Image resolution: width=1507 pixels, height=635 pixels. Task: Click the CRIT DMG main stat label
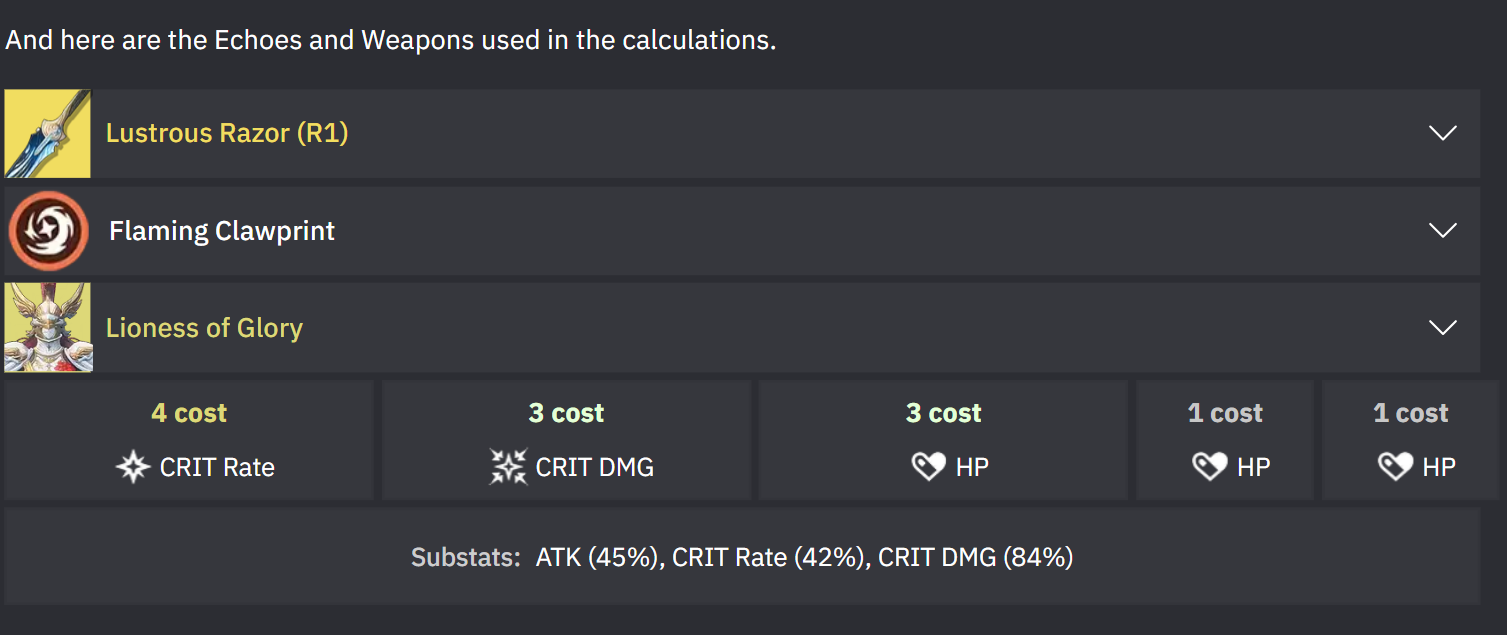tap(594, 467)
